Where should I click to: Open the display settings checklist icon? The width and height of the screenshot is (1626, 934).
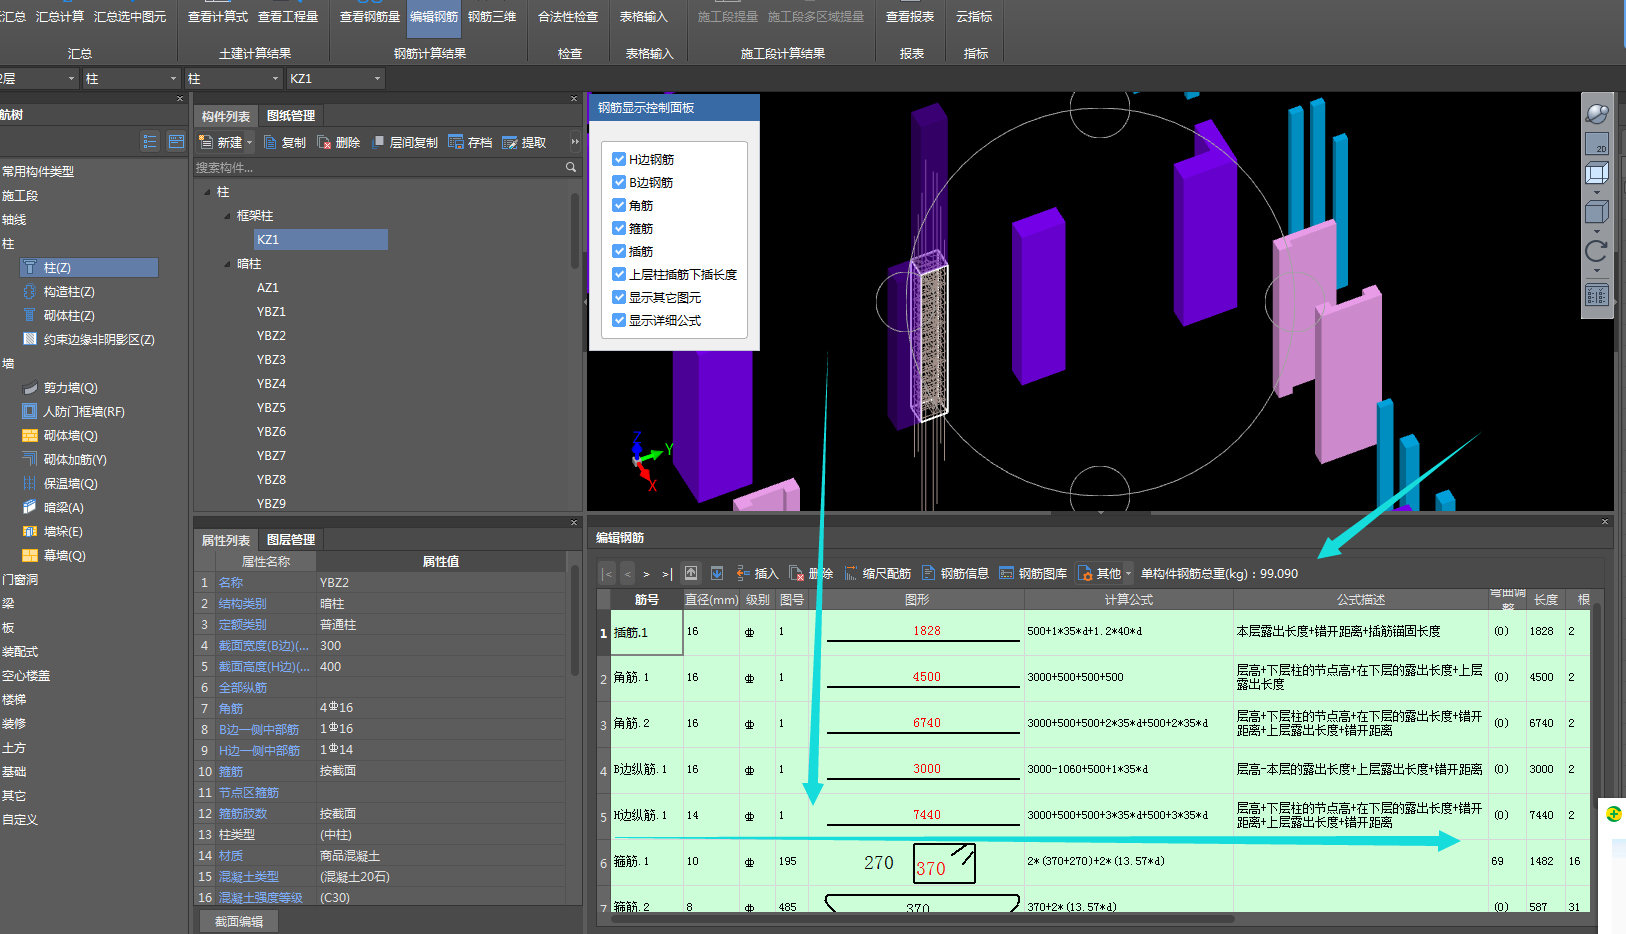pyautogui.click(x=1597, y=295)
